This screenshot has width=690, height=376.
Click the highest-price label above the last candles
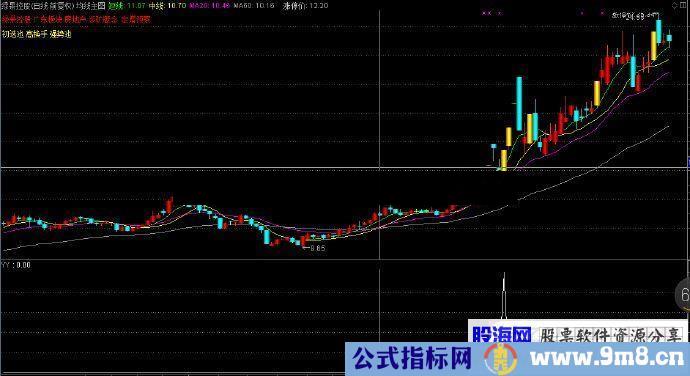pos(635,16)
